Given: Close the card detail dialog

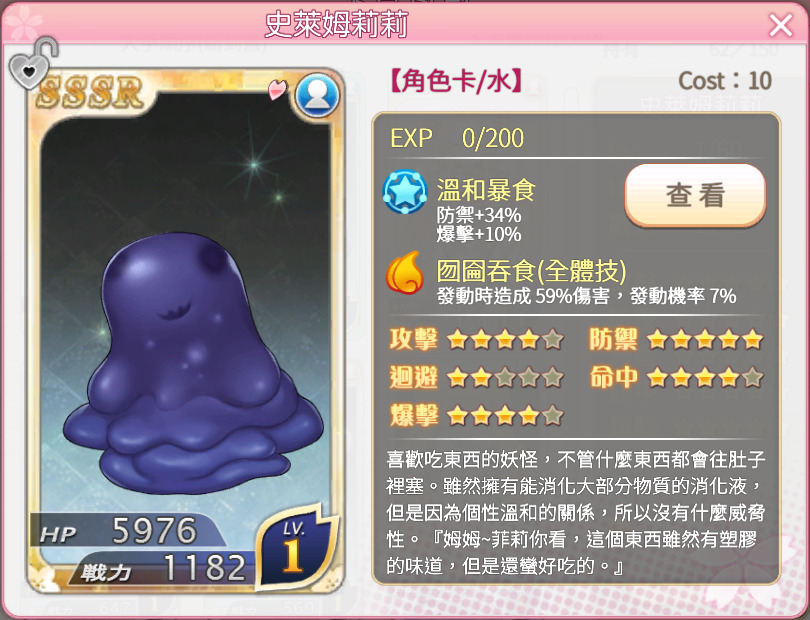Looking at the screenshot, I should (x=781, y=25).
